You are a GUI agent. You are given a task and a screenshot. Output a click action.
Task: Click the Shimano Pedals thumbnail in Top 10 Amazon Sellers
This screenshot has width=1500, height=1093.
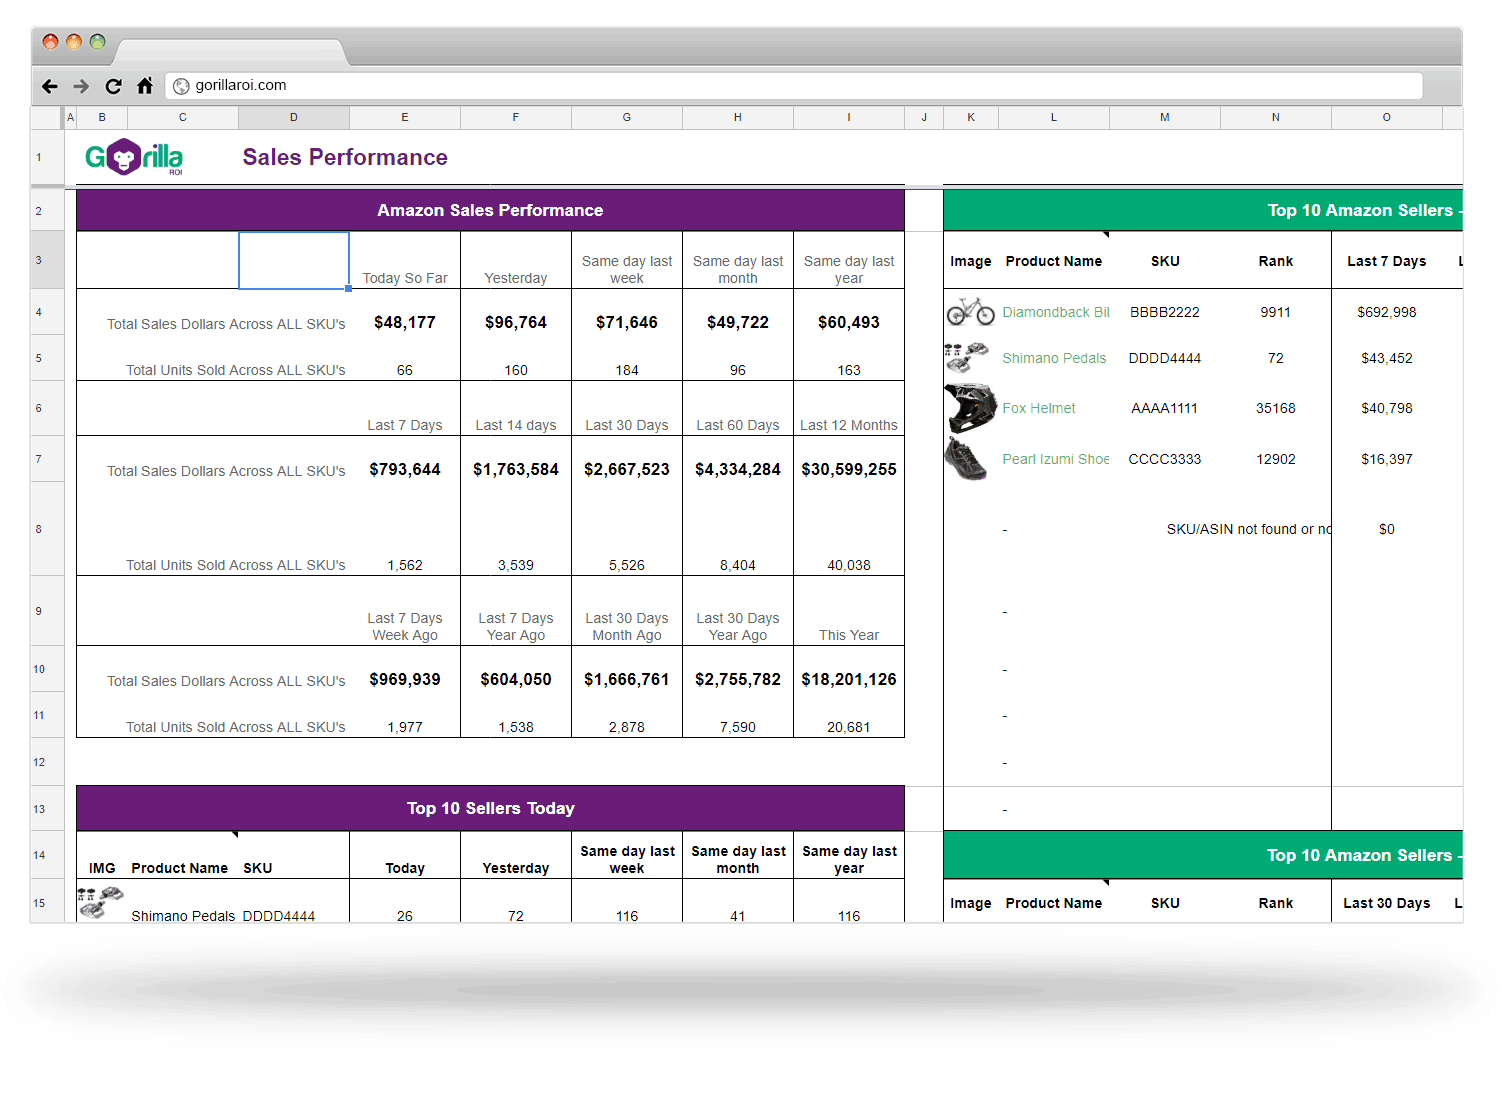[x=967, y=357]
